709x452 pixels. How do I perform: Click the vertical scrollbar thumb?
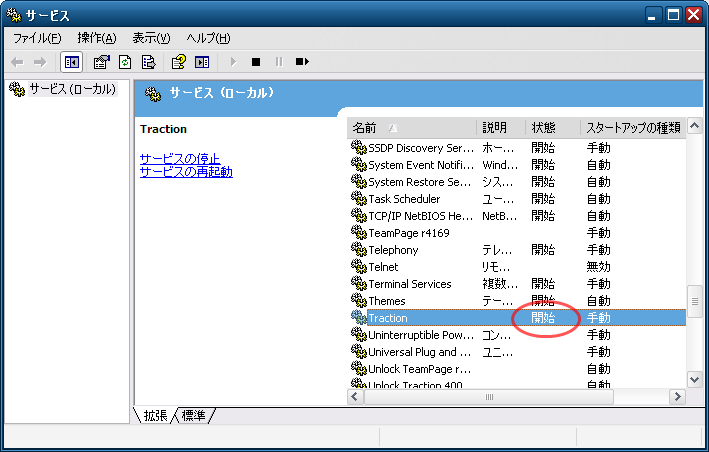click(695, 301)
